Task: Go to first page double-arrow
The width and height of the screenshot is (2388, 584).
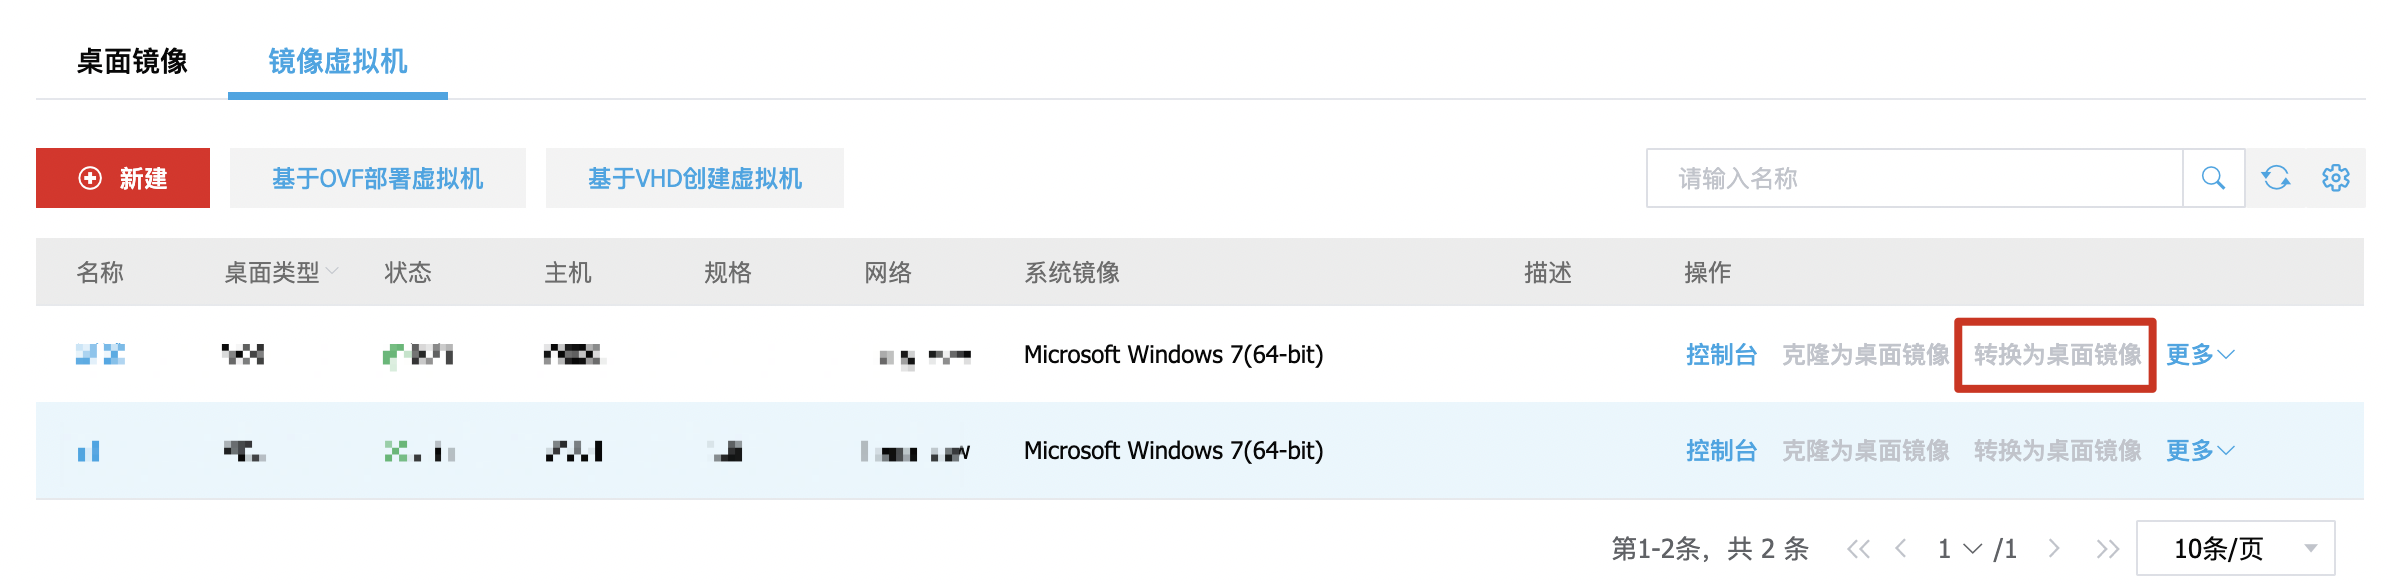Action: point(1858,548)
